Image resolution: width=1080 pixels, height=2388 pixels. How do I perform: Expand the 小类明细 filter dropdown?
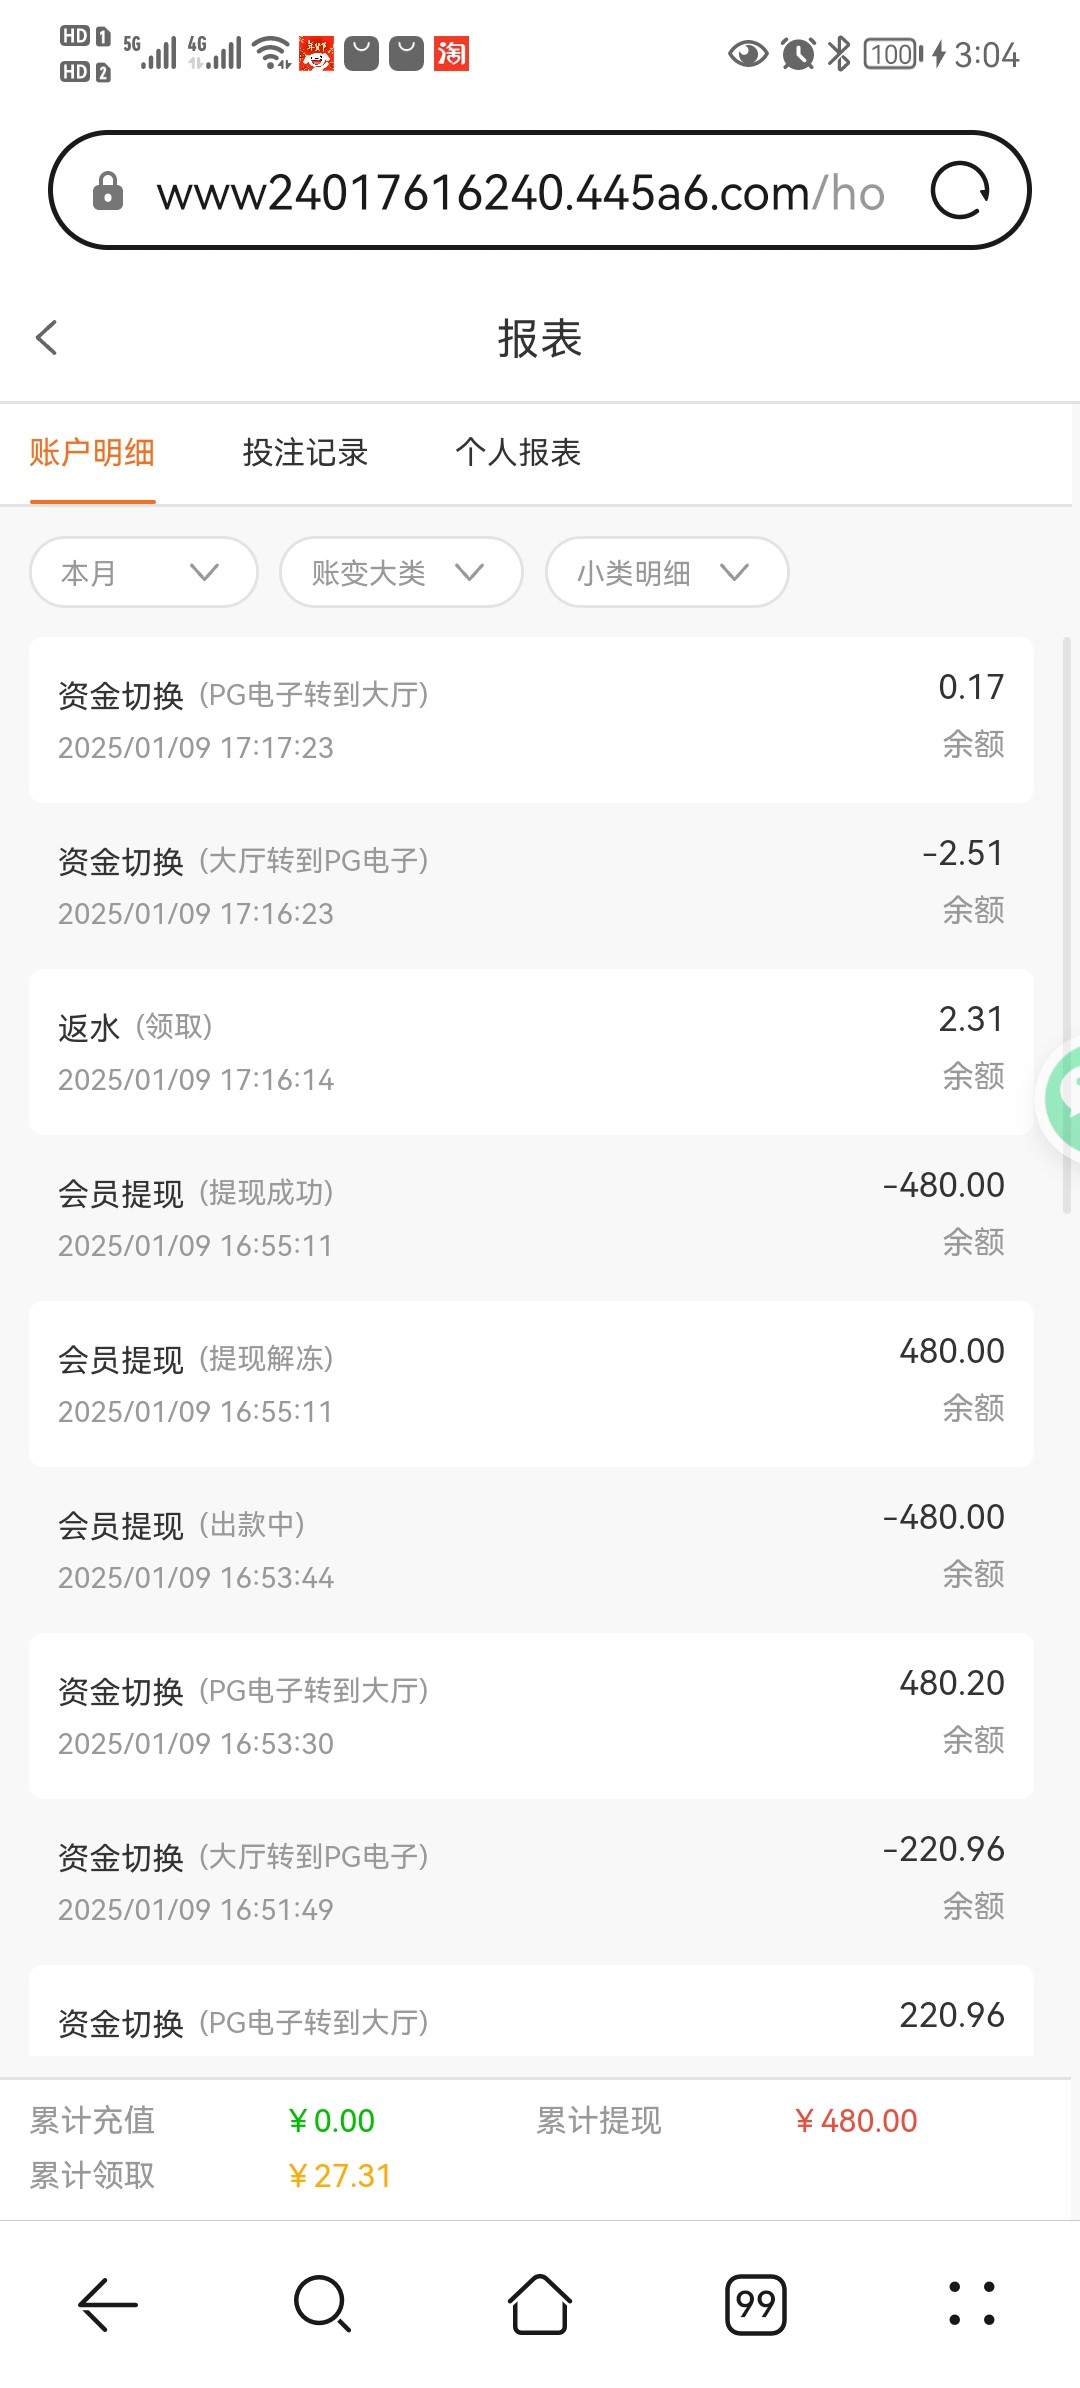[x=666, y=572]
